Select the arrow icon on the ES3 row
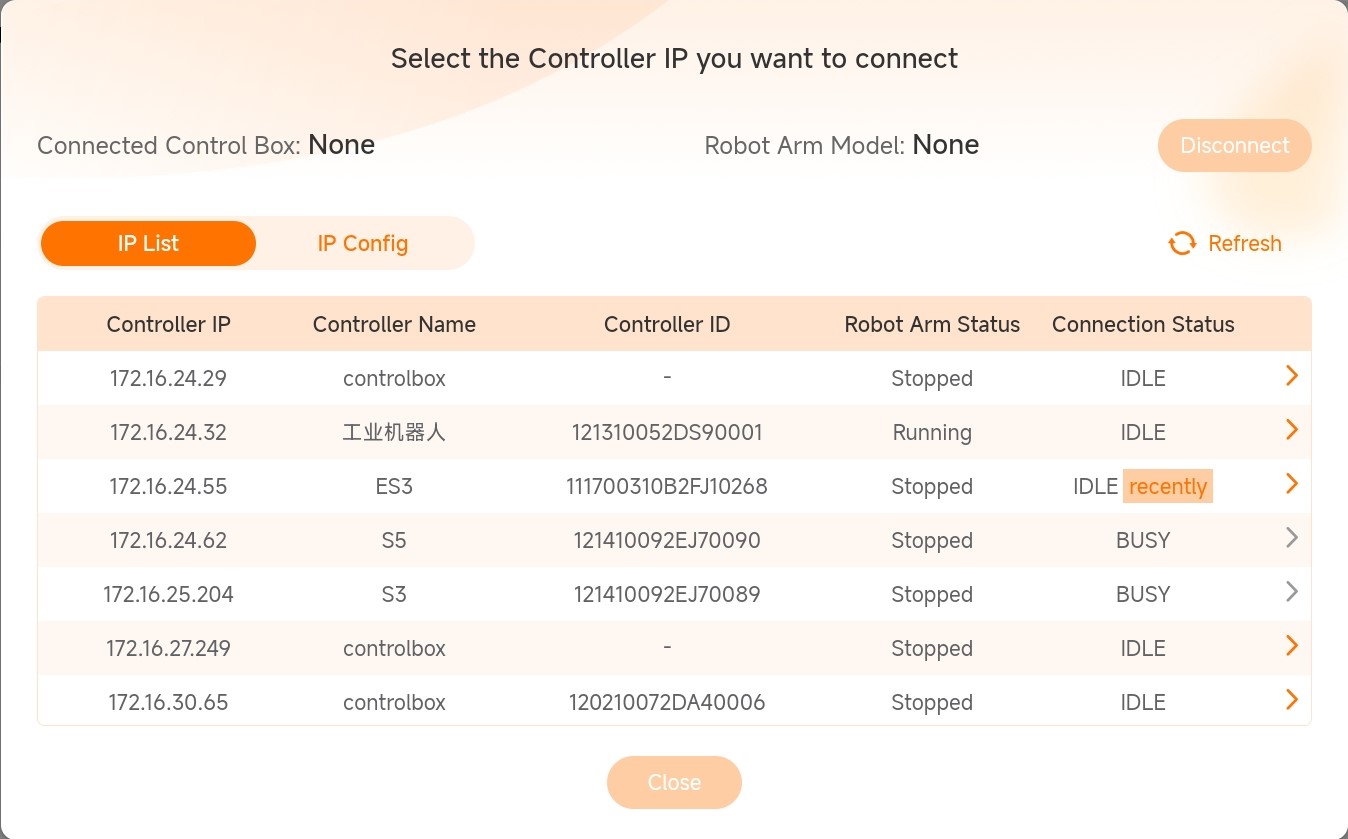1348x839 pixels. pyautogui.click(x=1291, y=483)
